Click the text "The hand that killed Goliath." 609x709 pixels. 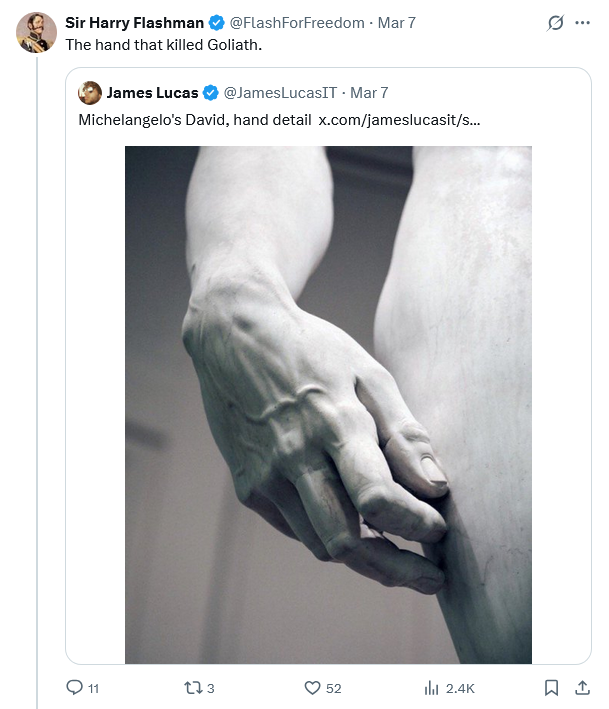point(164,45)
